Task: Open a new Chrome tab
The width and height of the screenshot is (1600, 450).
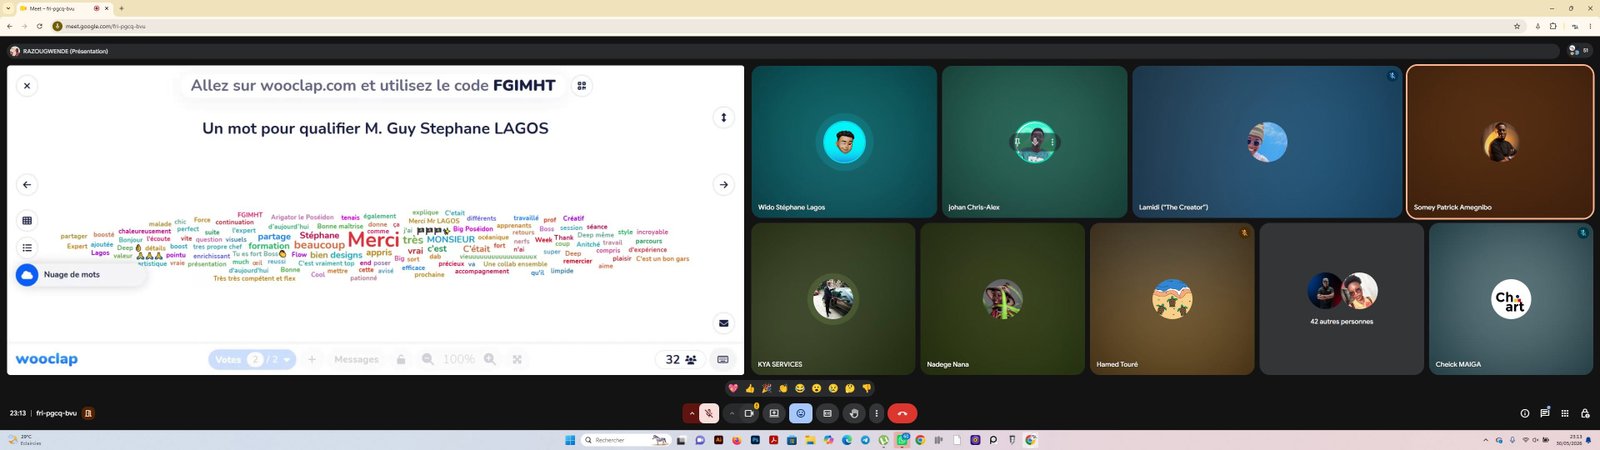Action: [121, 8]
